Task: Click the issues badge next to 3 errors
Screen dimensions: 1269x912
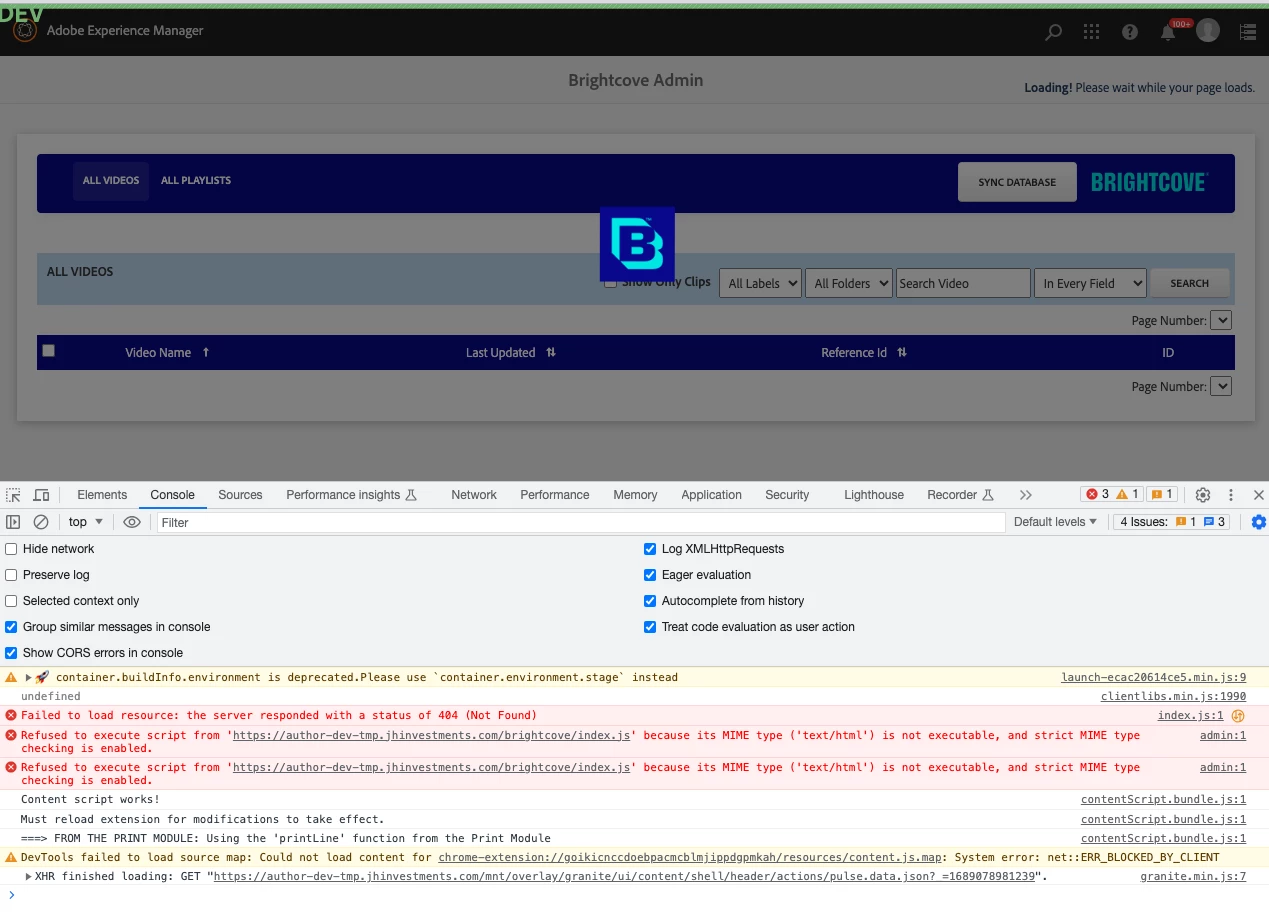Action: (1161, 494)
